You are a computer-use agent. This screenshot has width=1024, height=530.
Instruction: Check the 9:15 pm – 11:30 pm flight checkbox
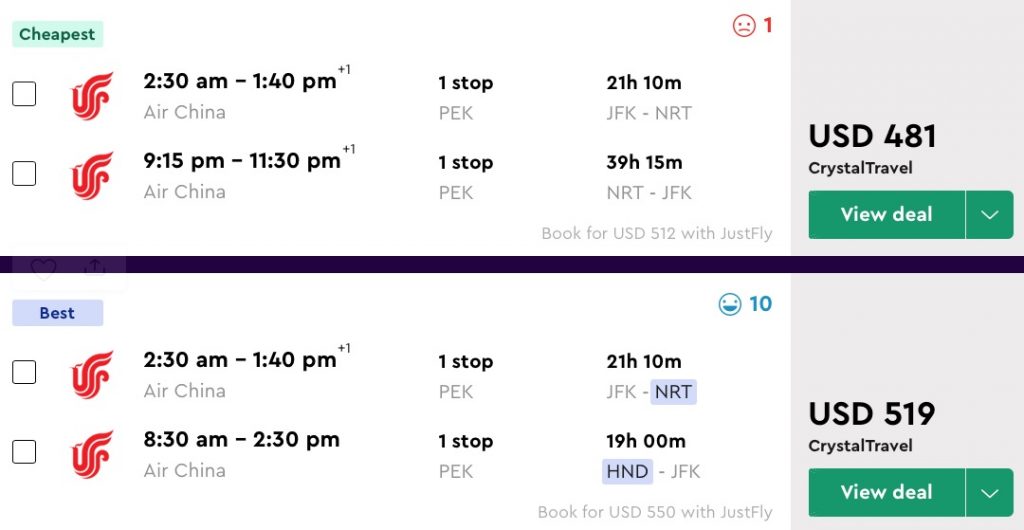click(x=24, y=173)
